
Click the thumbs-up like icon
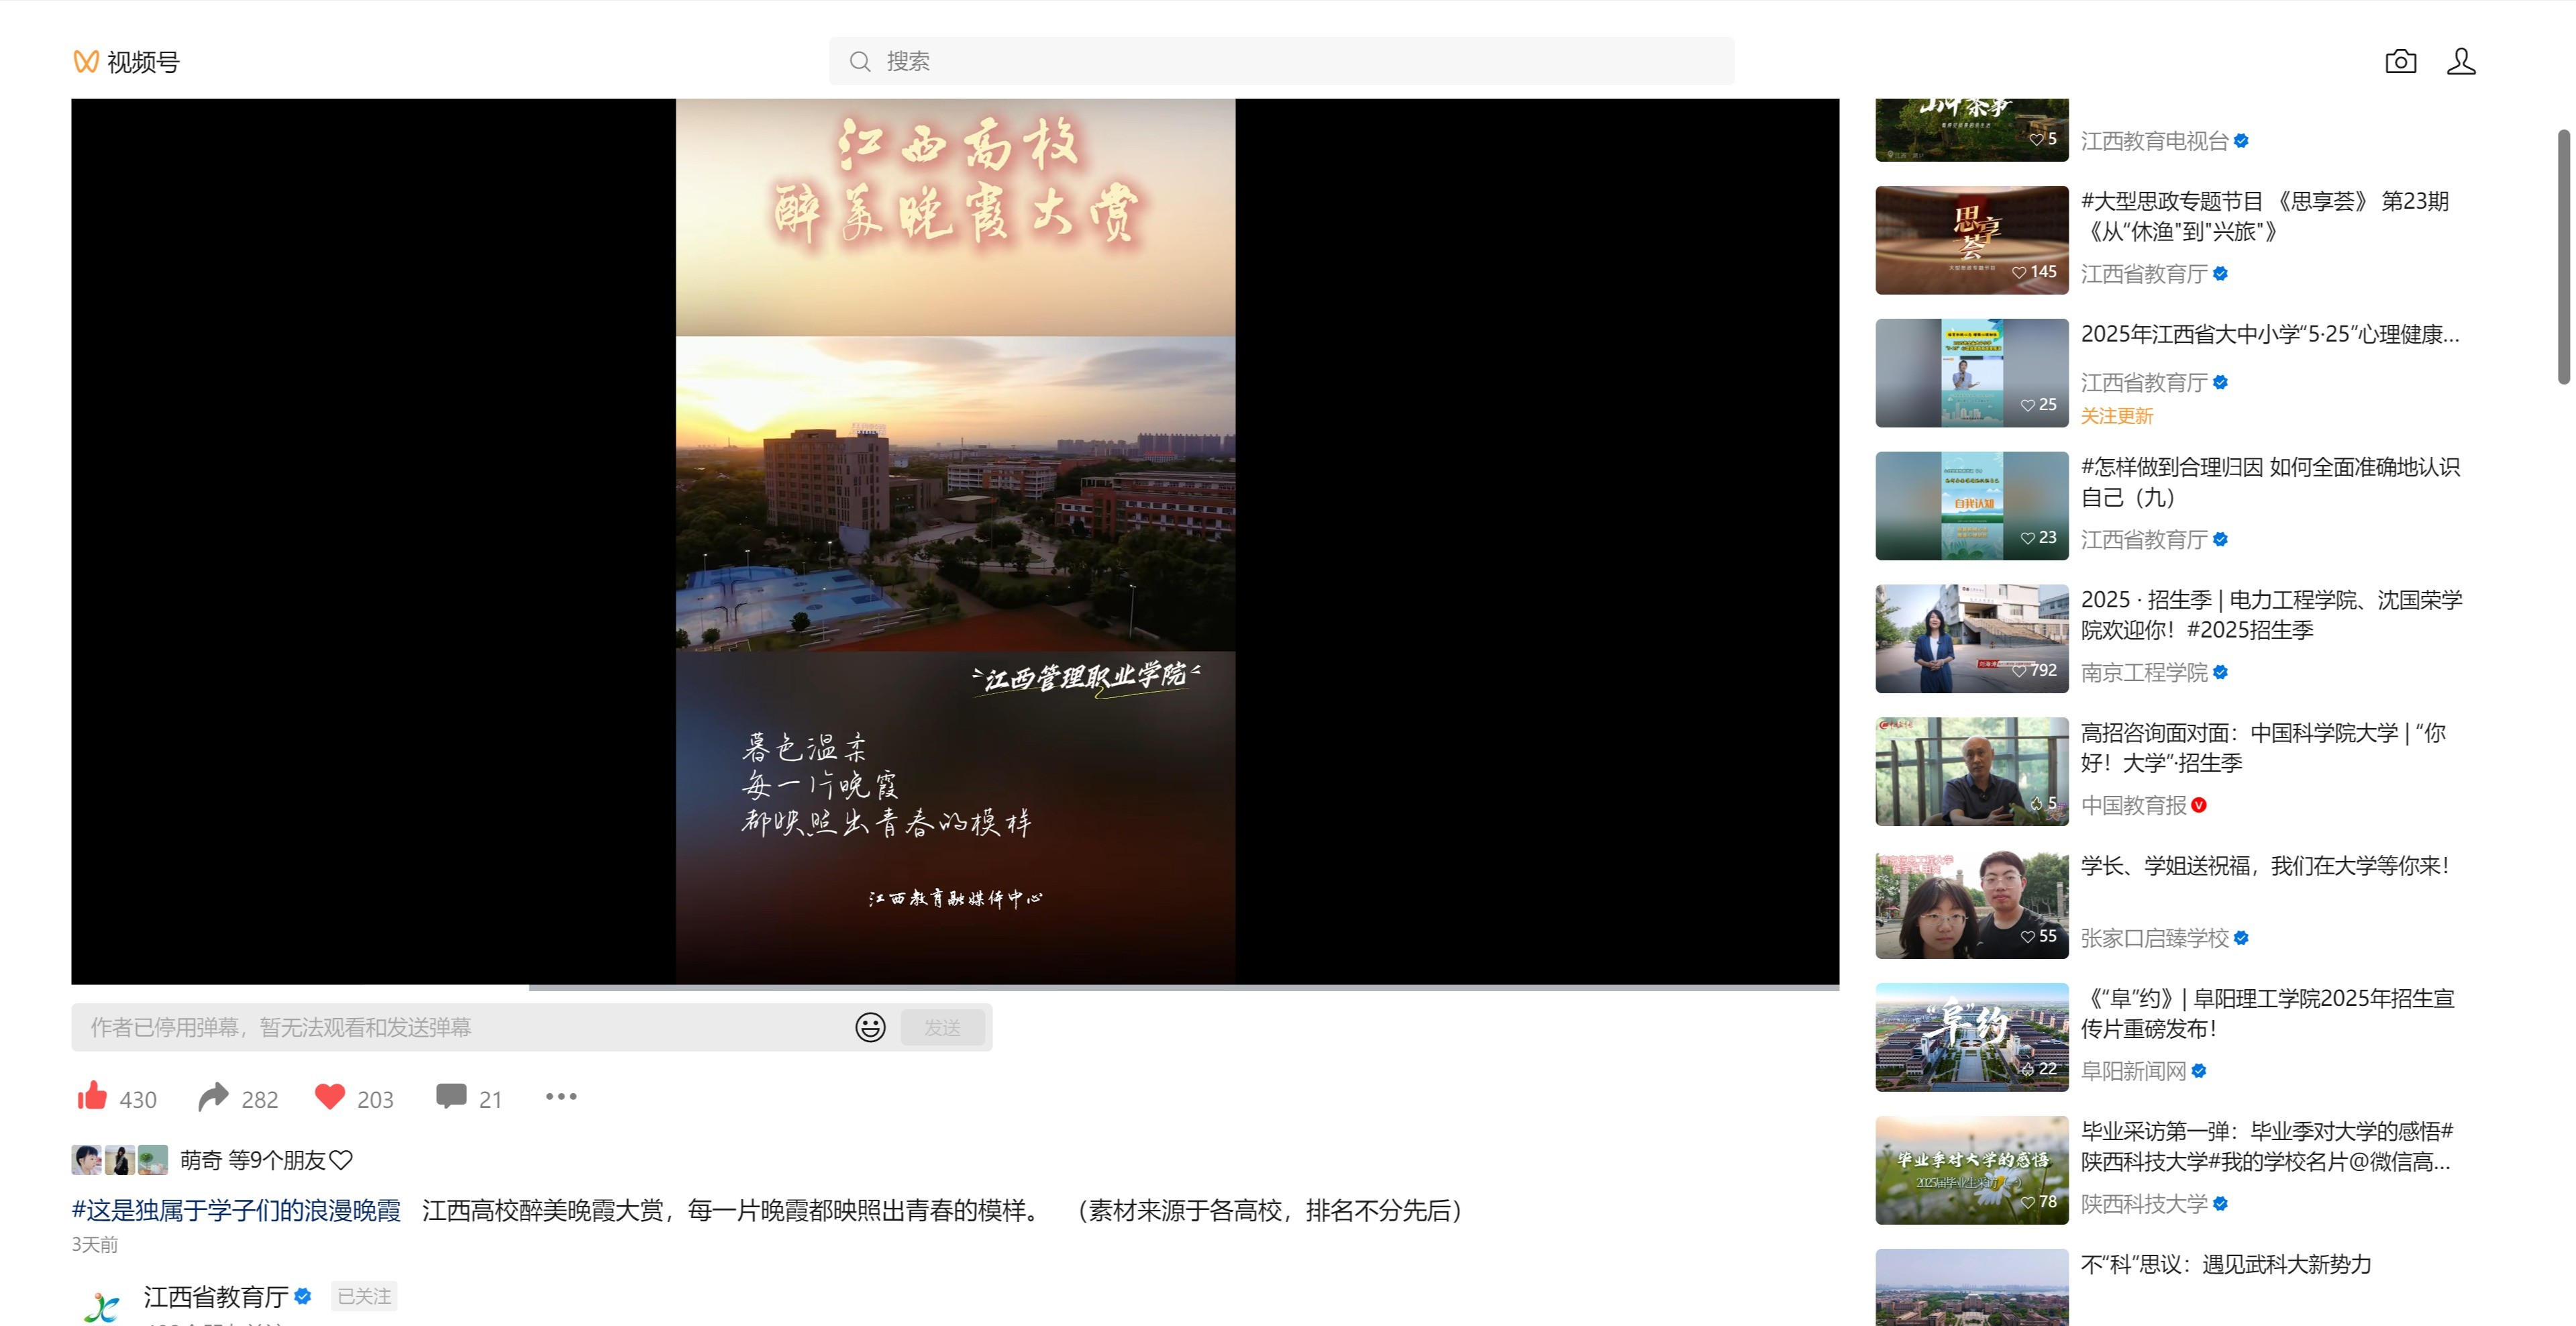coord(92,1097)
